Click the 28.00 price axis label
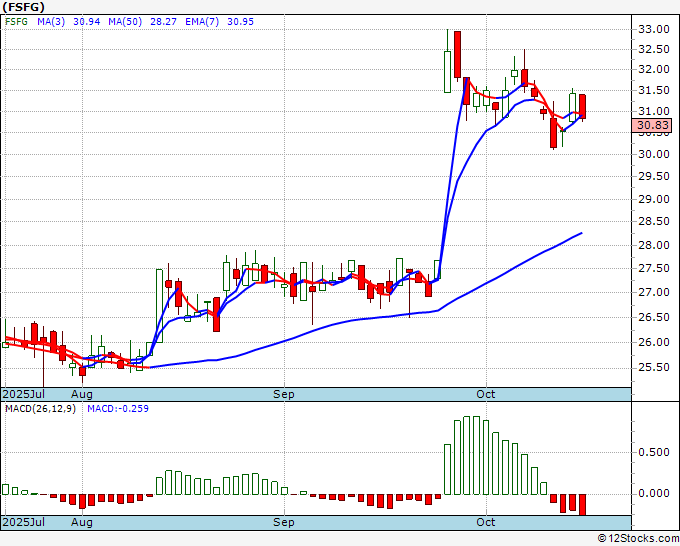Viewport: 680px width, 546px height. [x=655, y=246]
